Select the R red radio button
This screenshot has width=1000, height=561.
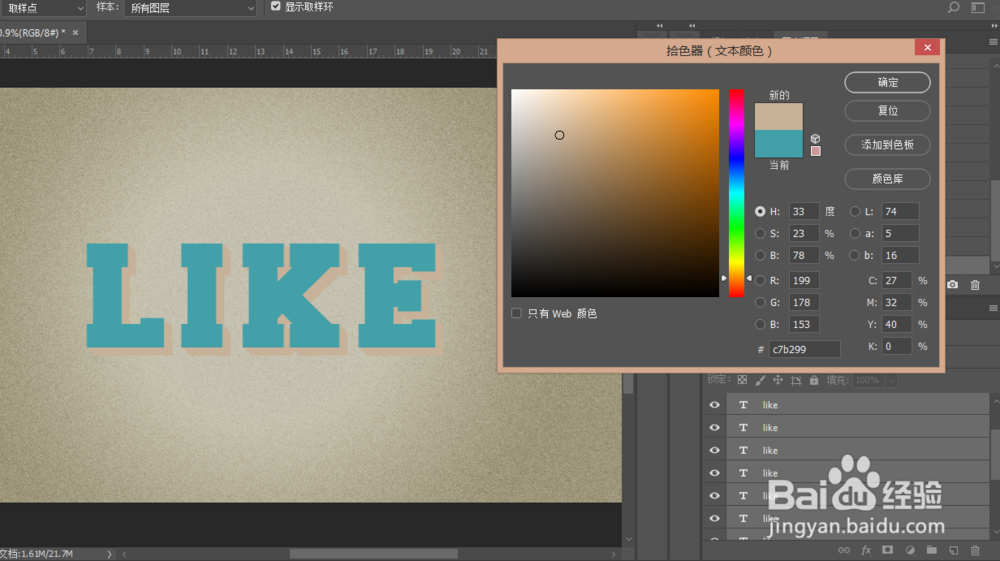tap(760, 280)
